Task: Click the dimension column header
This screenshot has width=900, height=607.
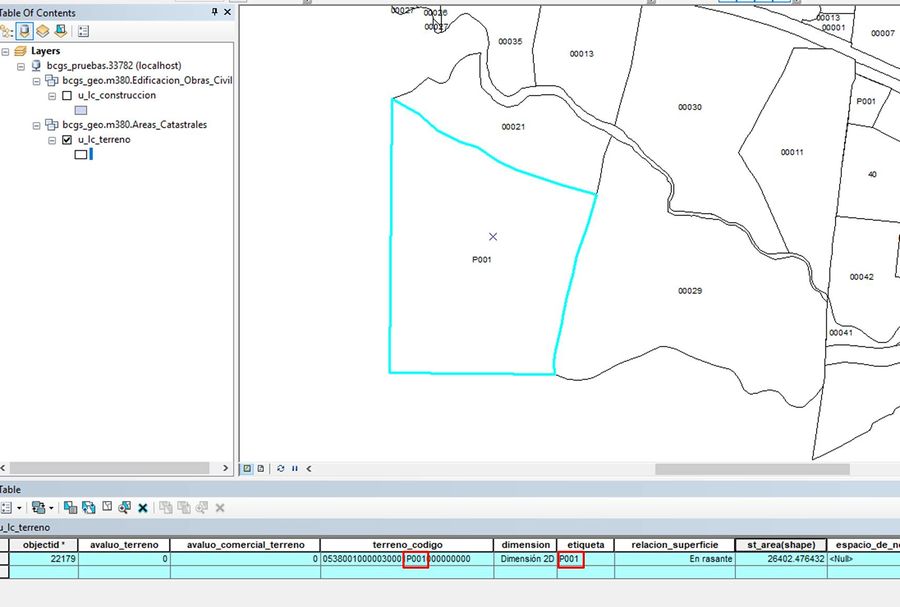Action: pos(525,544)
